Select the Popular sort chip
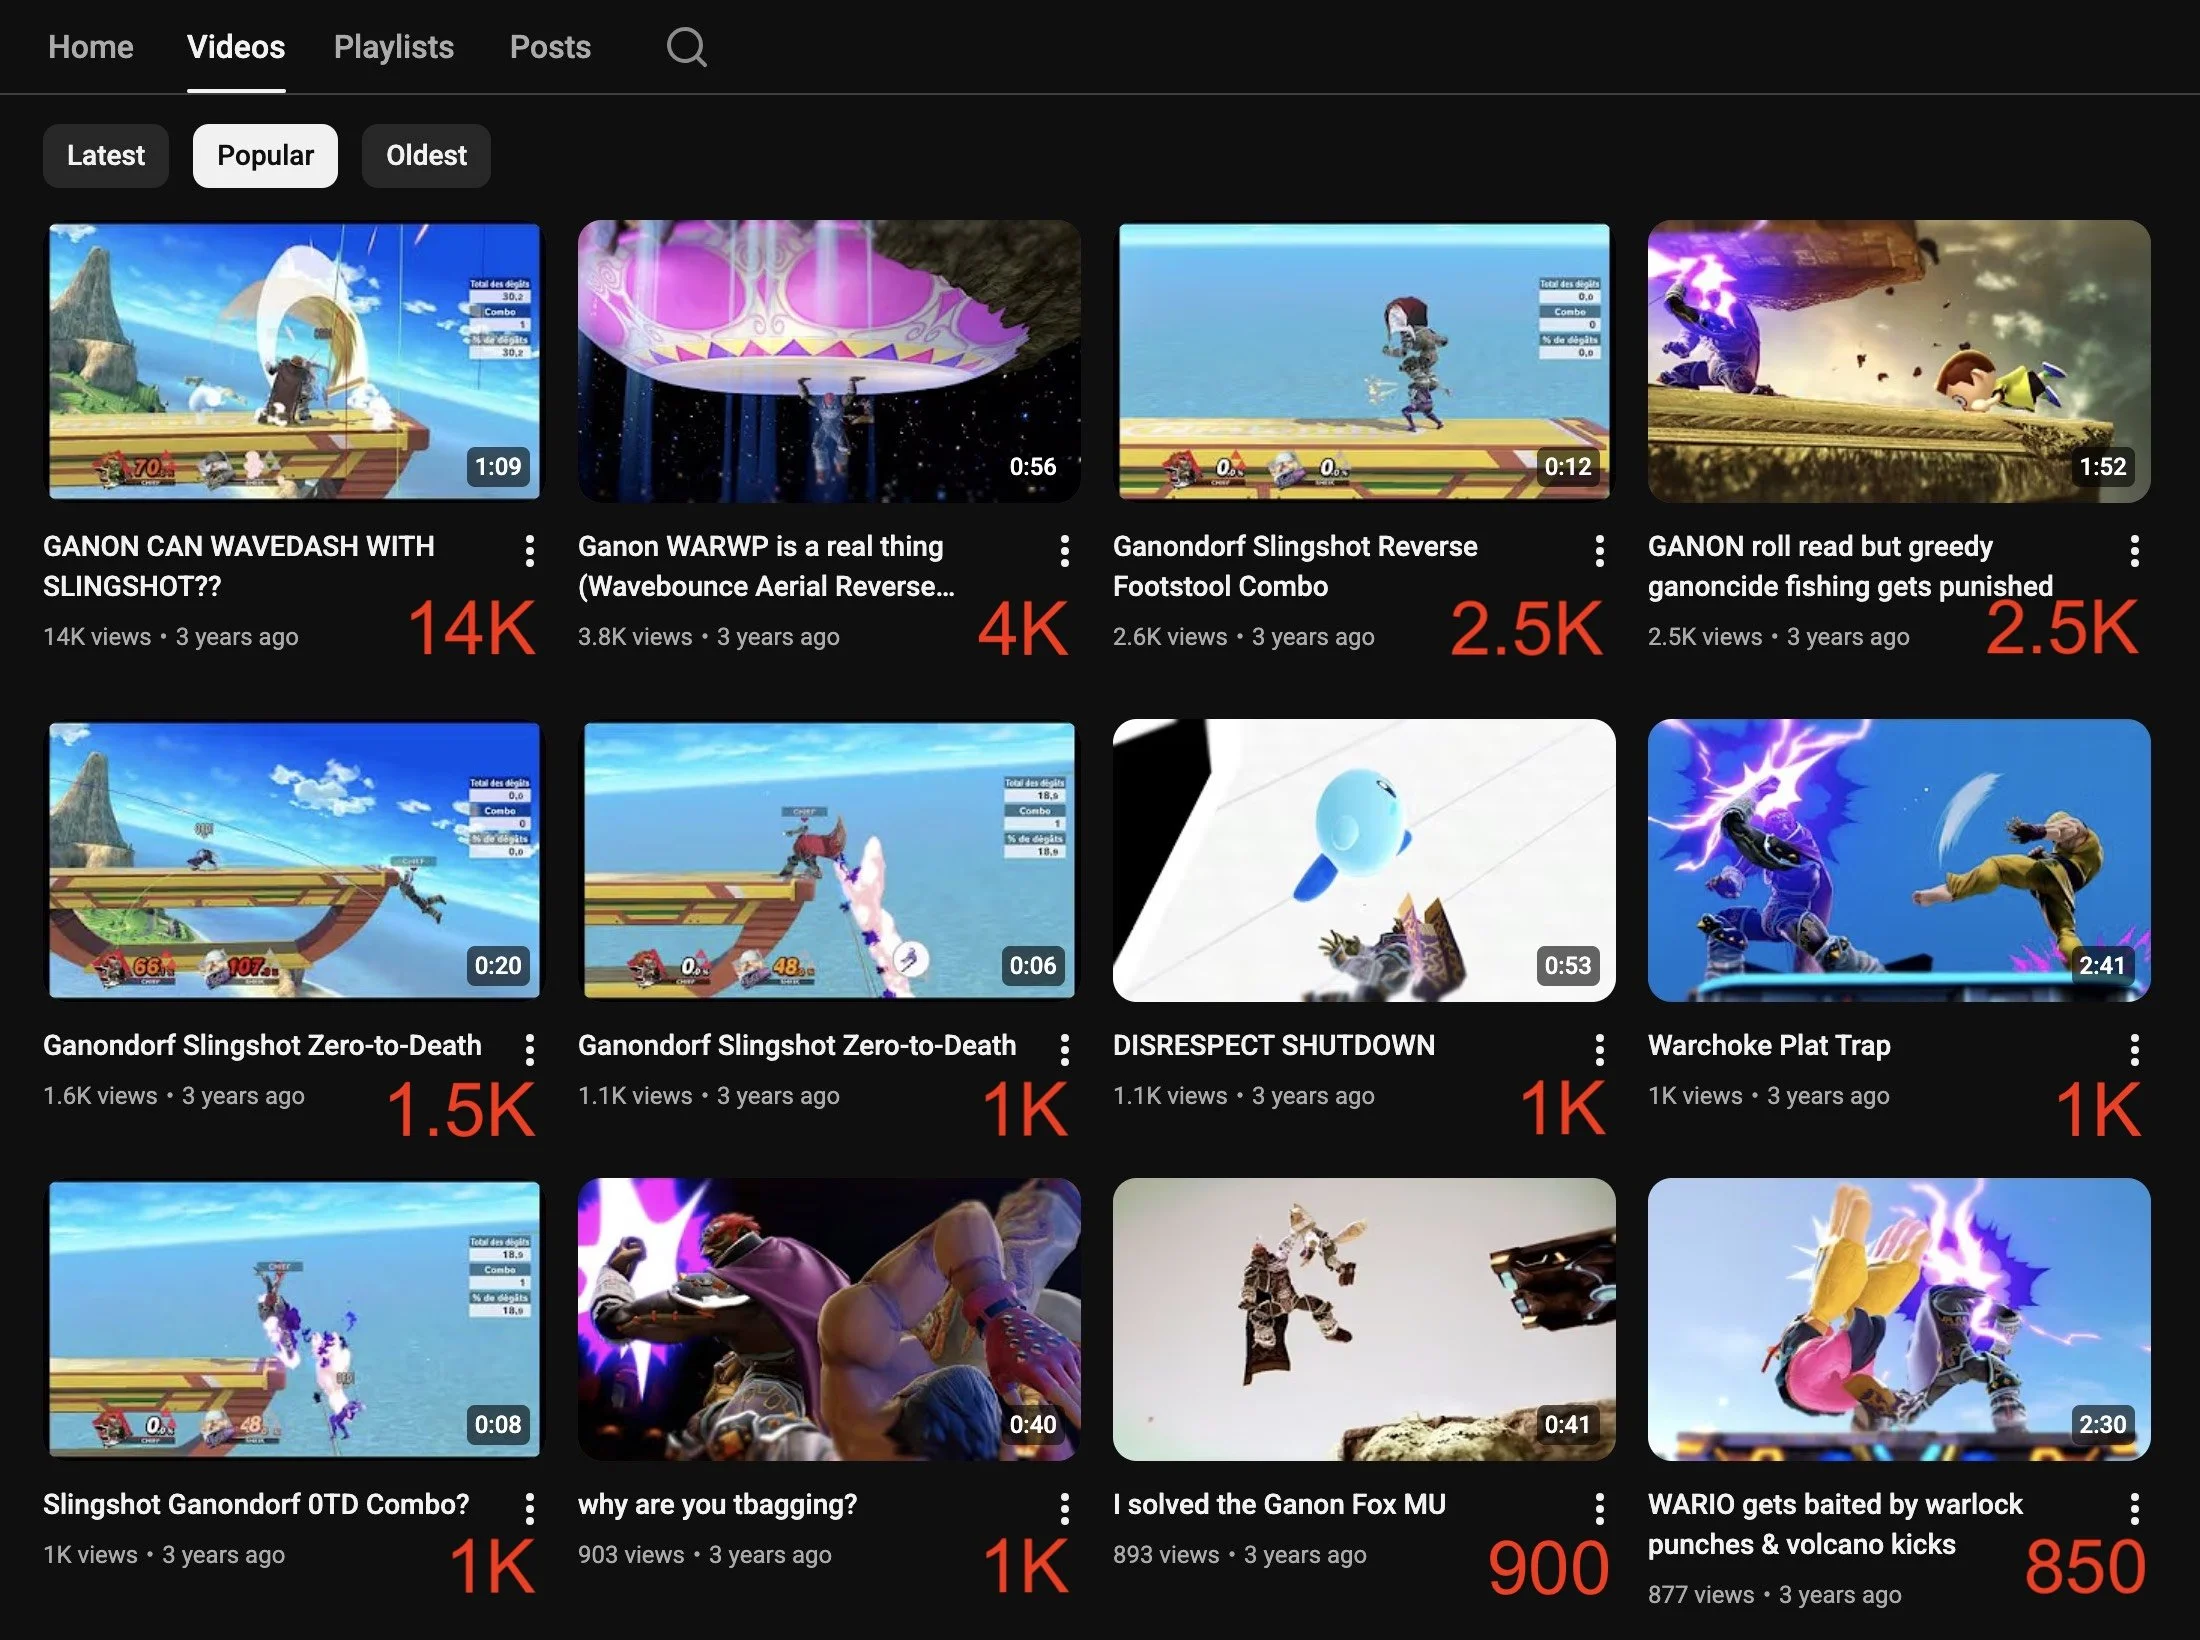The height and width of the screenshot is (1640, 2200). (x=265, y=156)
